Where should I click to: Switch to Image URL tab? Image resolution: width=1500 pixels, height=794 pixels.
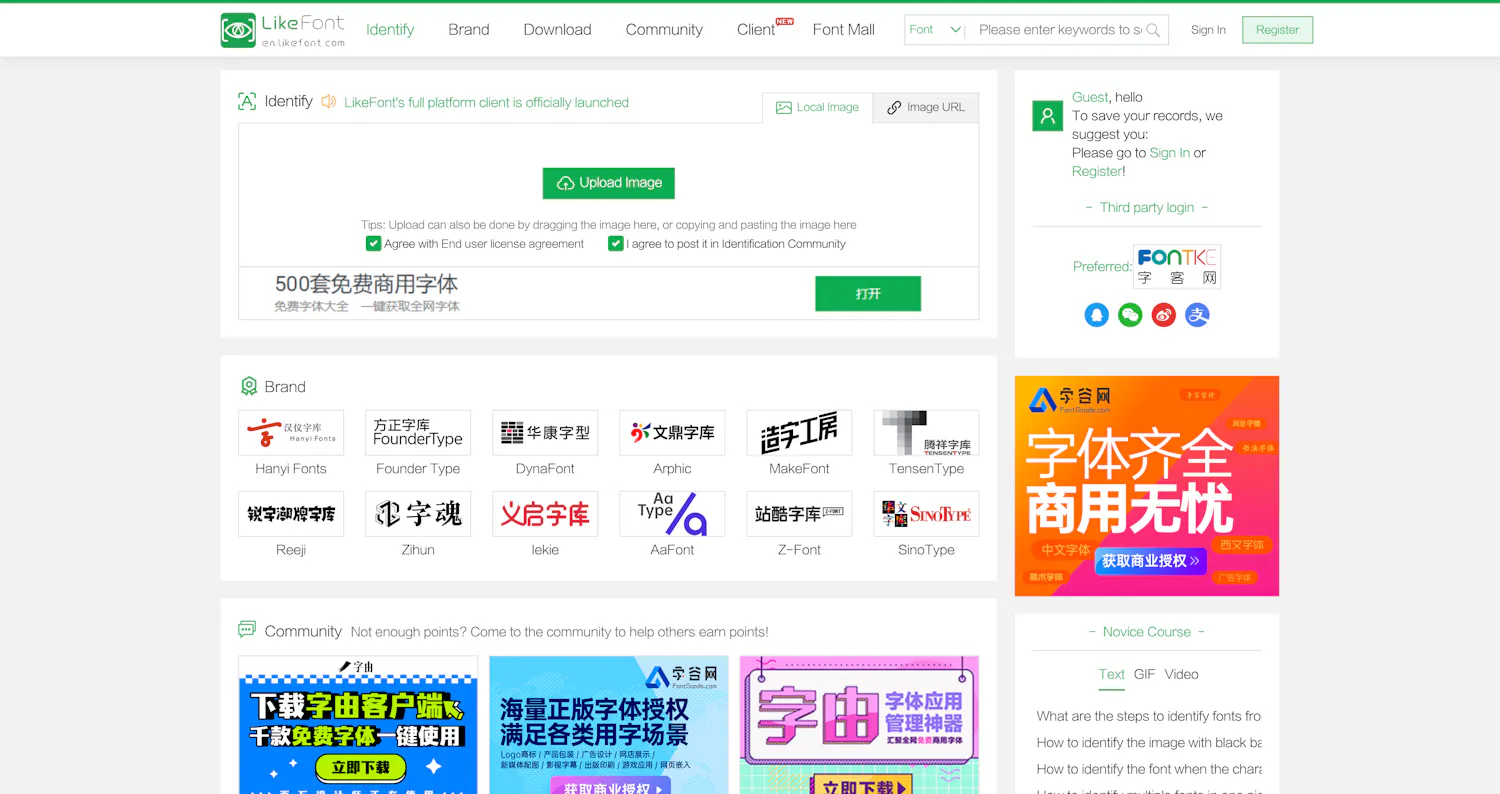point(926,108)
